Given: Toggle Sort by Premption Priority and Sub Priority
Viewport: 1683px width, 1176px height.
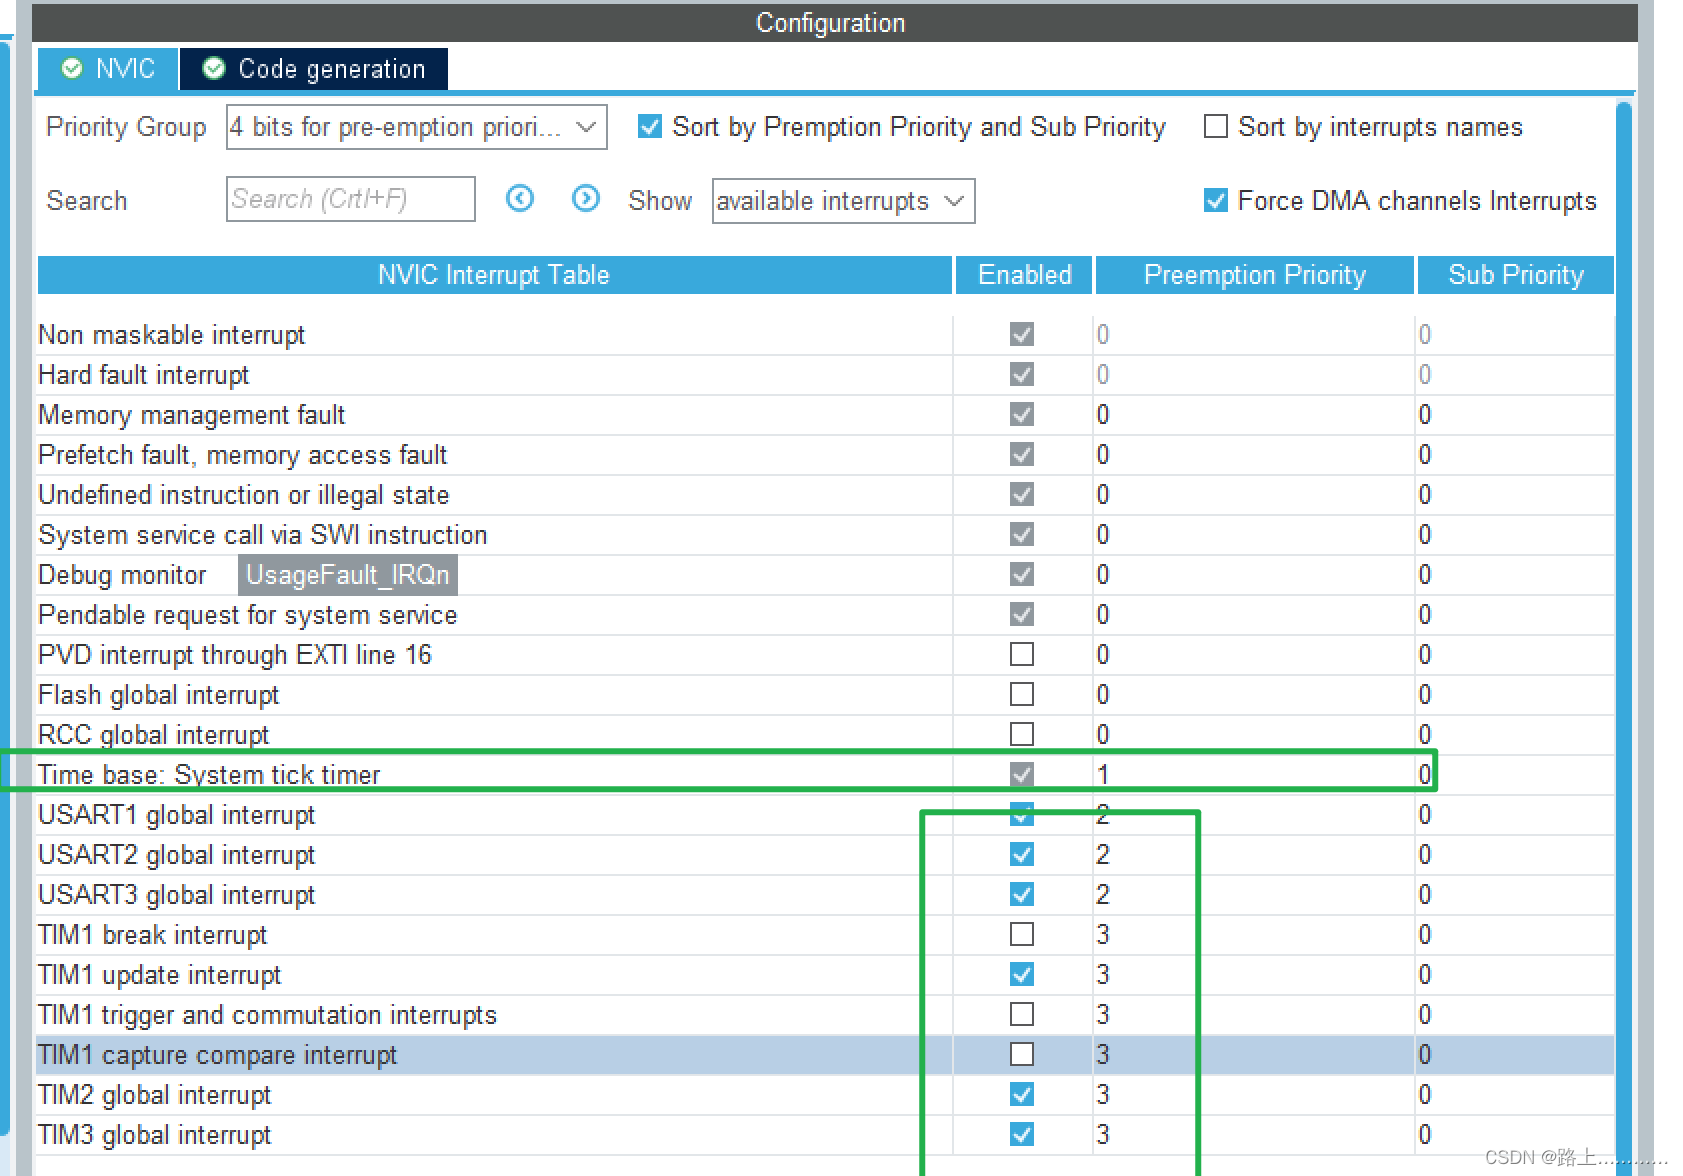Looking at the screenshot, I should point(650,126).
